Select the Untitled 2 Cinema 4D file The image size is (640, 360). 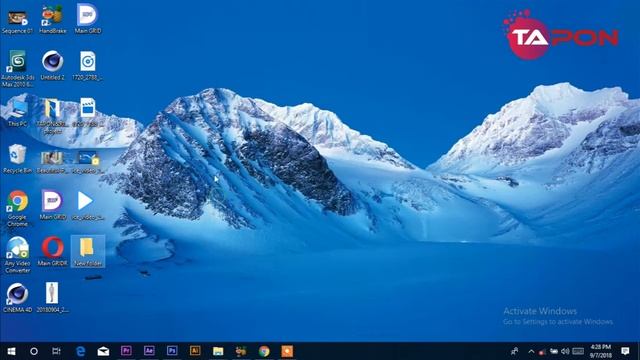52,65
